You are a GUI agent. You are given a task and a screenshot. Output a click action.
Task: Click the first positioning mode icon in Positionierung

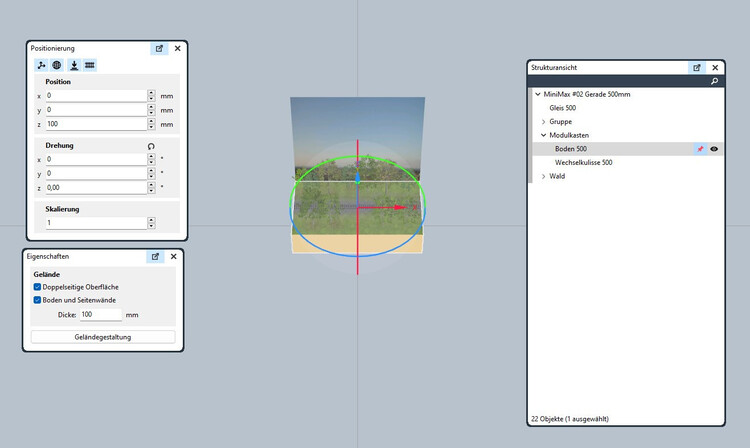click(x=41, y=65)
